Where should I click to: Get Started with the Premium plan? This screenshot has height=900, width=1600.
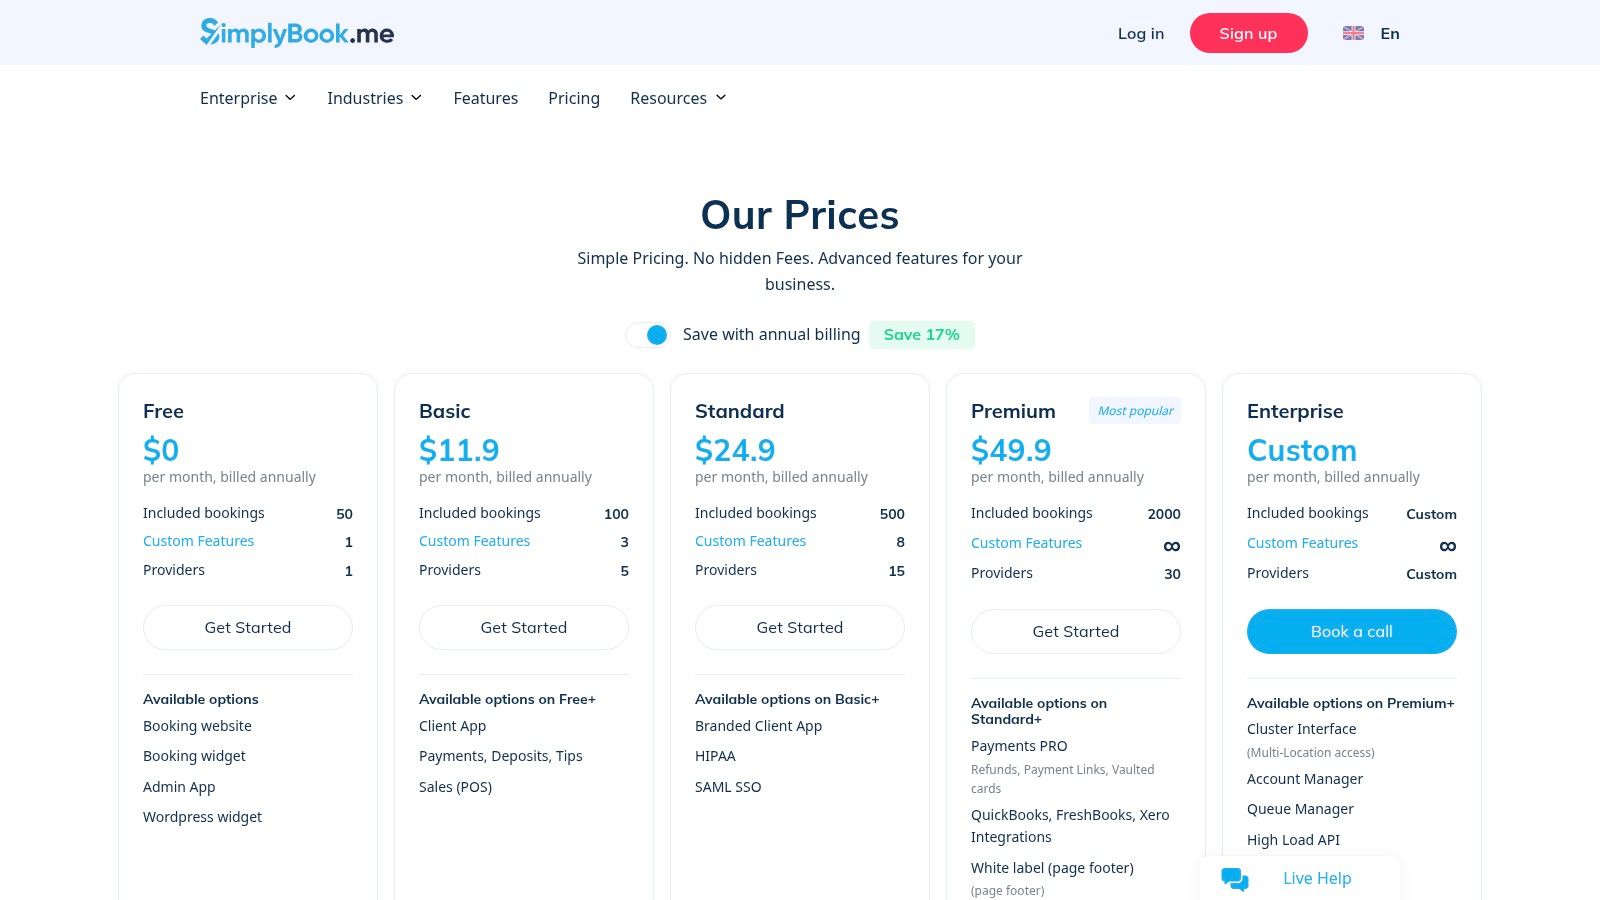(1075, 631)
